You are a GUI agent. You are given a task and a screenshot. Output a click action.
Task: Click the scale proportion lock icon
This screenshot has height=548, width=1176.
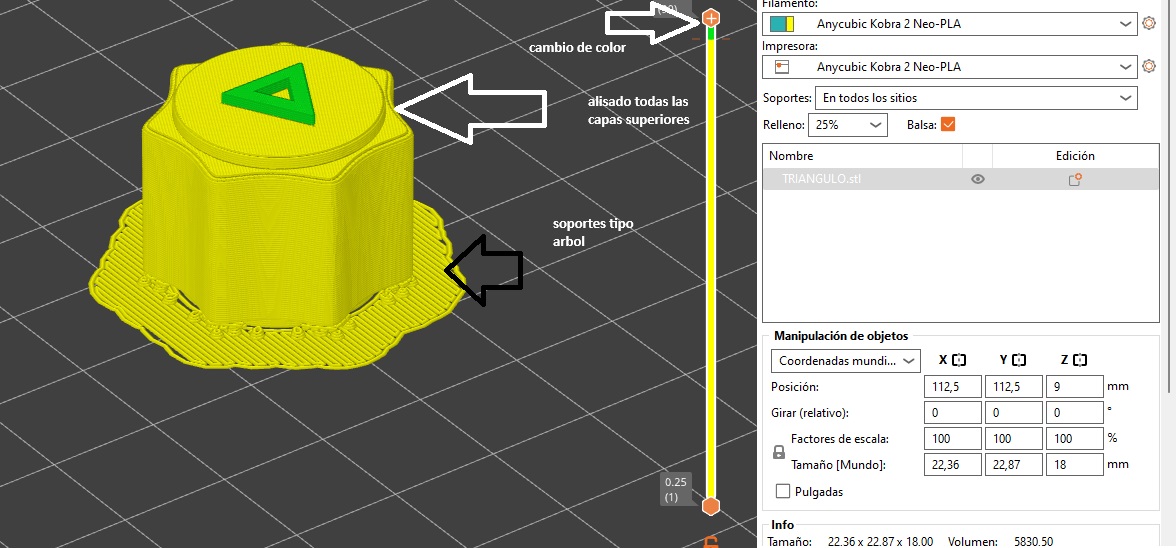click(x=779, y=452)
